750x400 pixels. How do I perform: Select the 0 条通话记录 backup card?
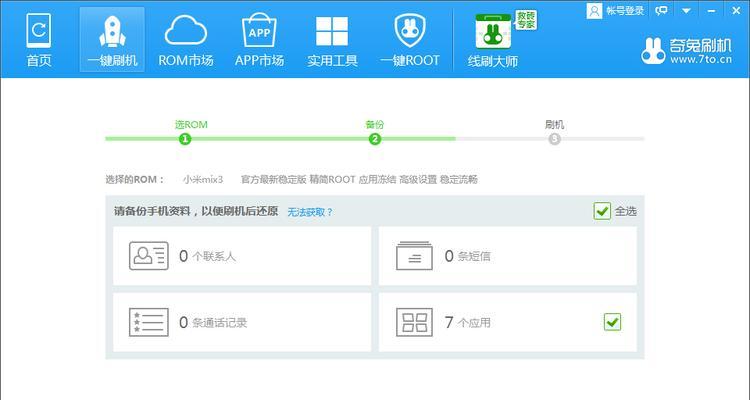click(x=242, y=322)
